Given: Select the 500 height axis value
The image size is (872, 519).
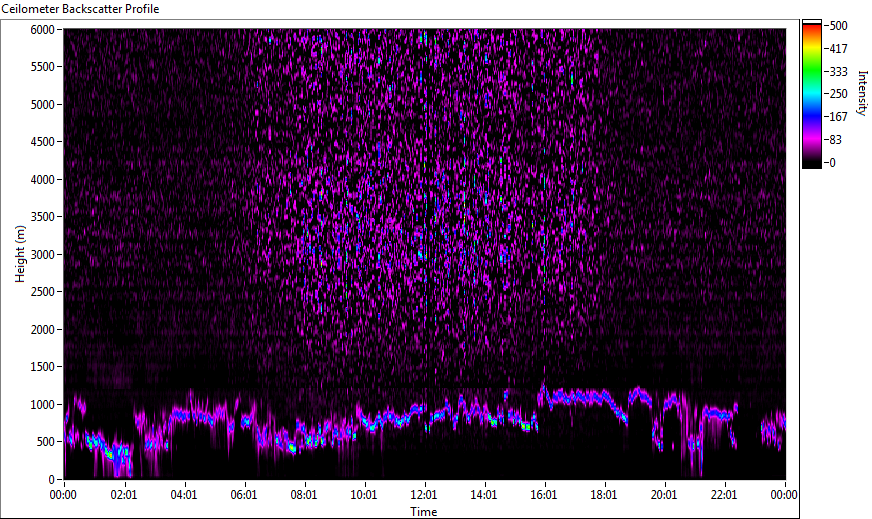Looking at the screenshot, I should point(46,442).
